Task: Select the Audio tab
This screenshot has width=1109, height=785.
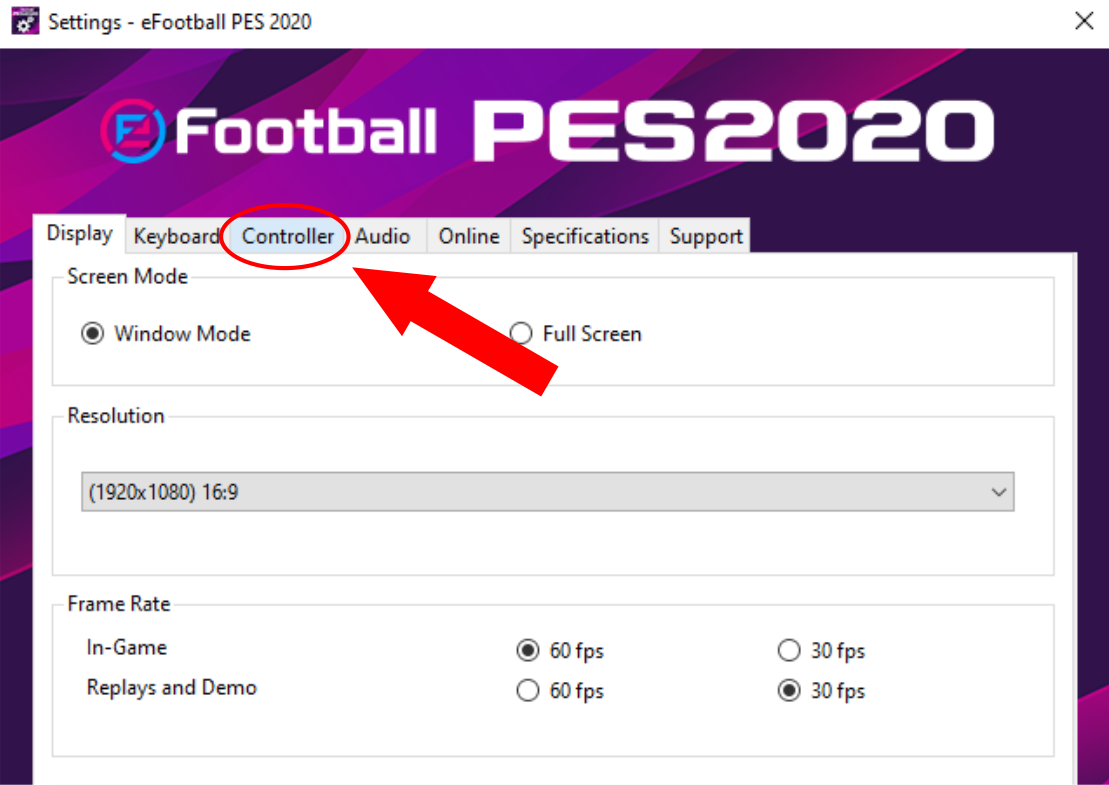Action: [x=384, y=236]
